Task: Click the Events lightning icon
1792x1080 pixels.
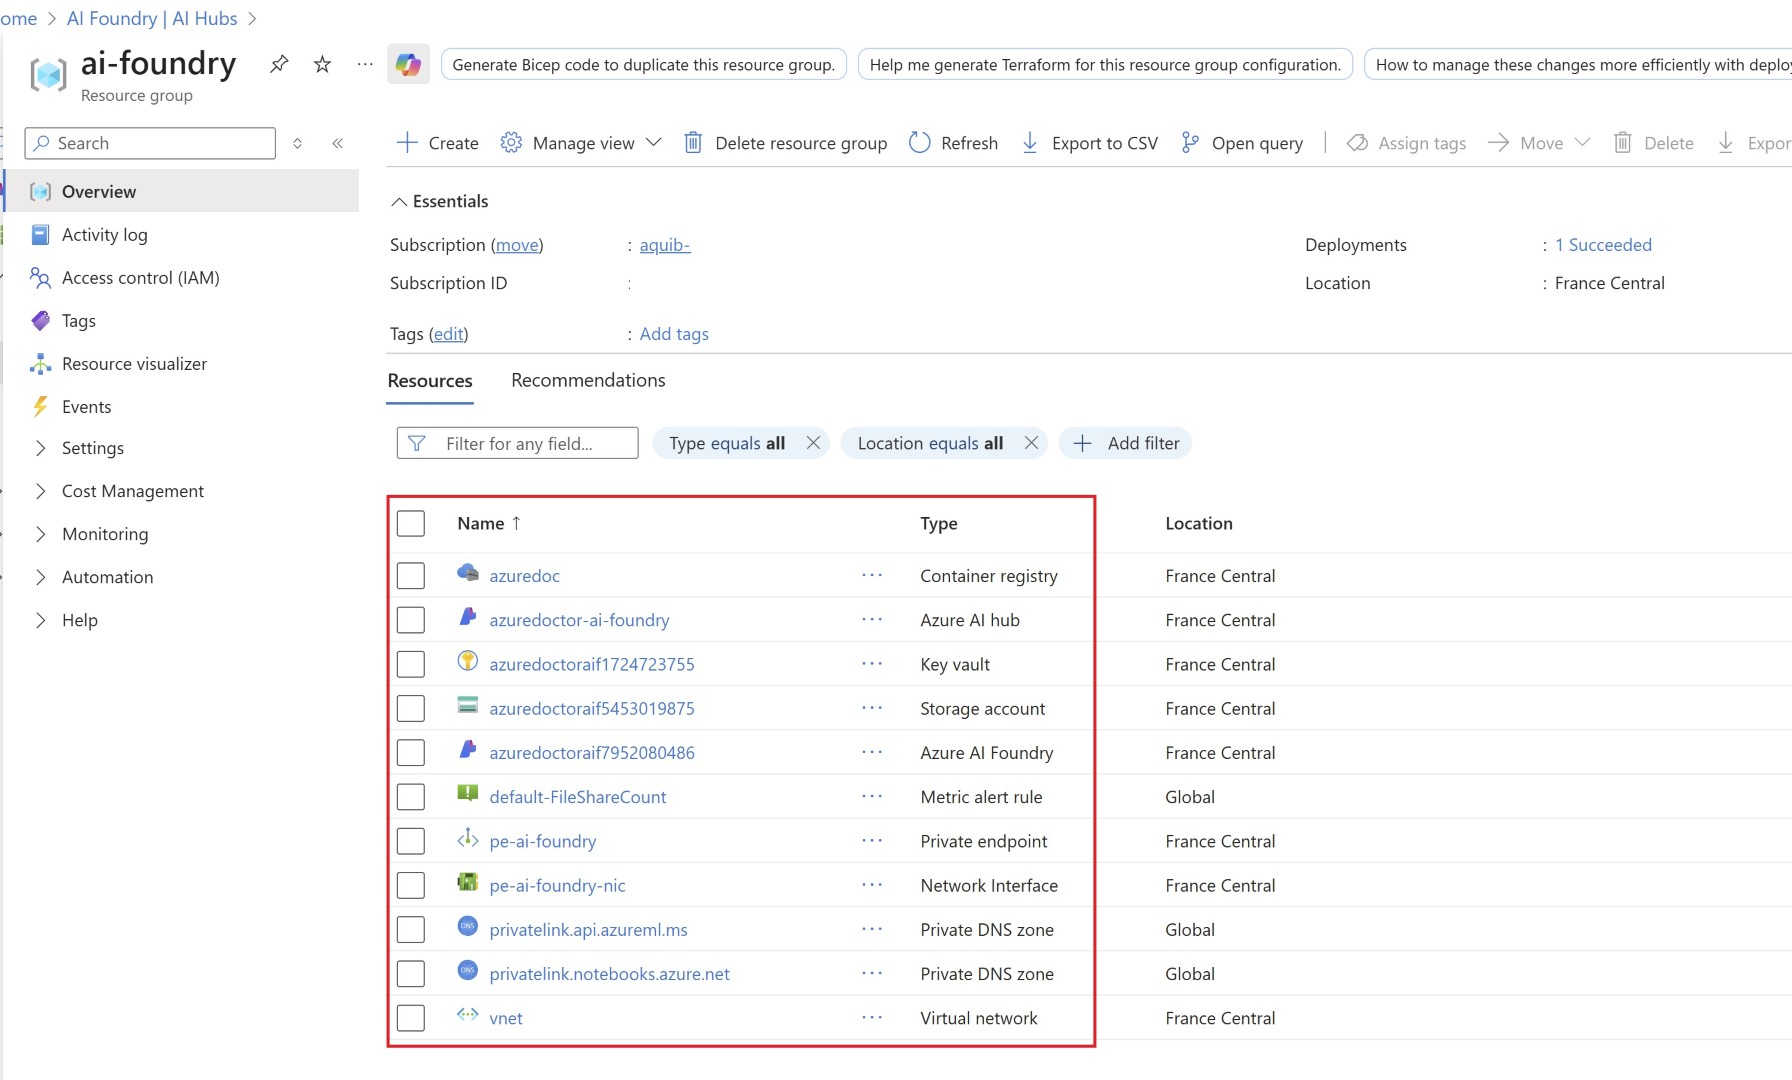Action: coord(40,407)
